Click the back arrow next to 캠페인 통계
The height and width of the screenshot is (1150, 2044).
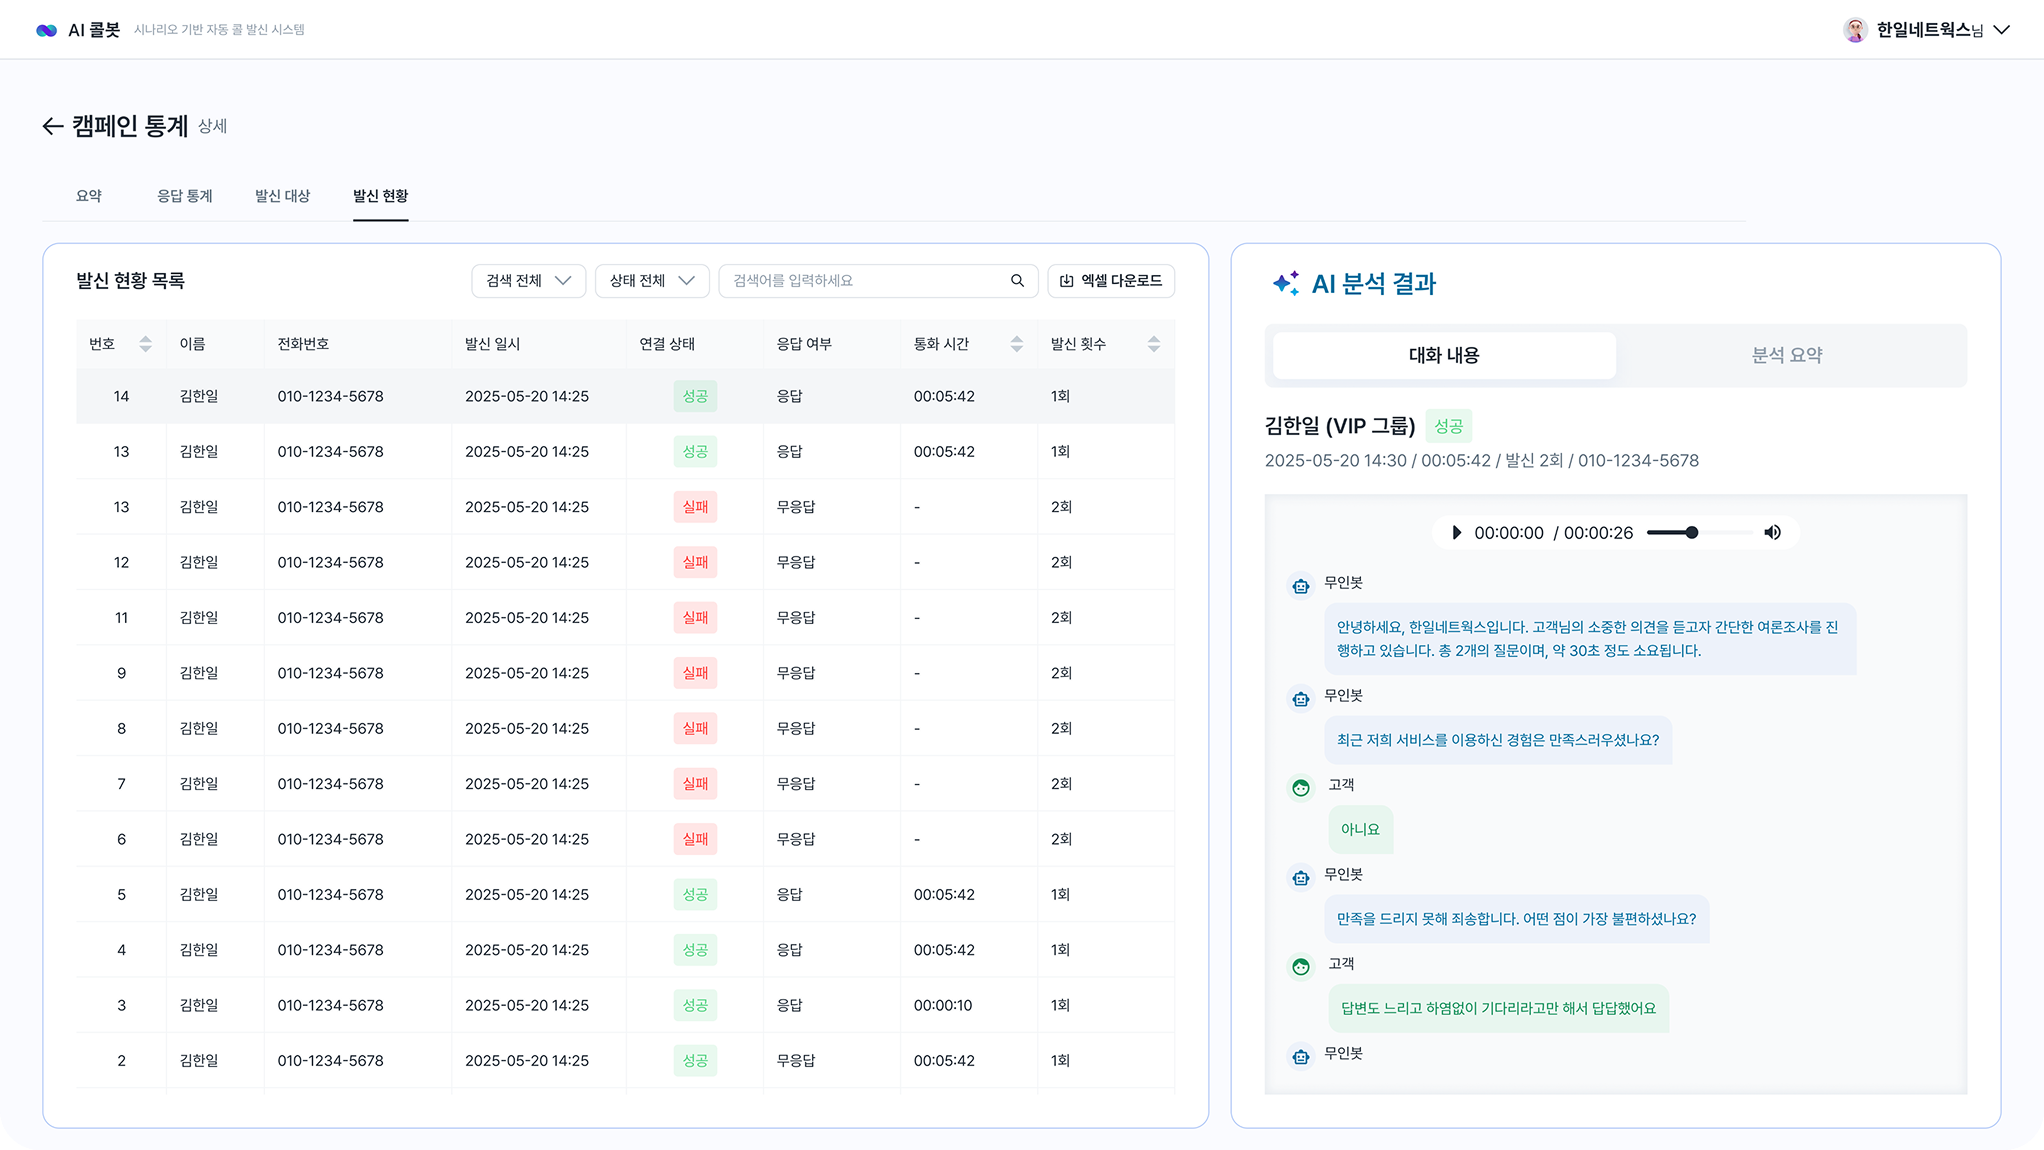53,126
